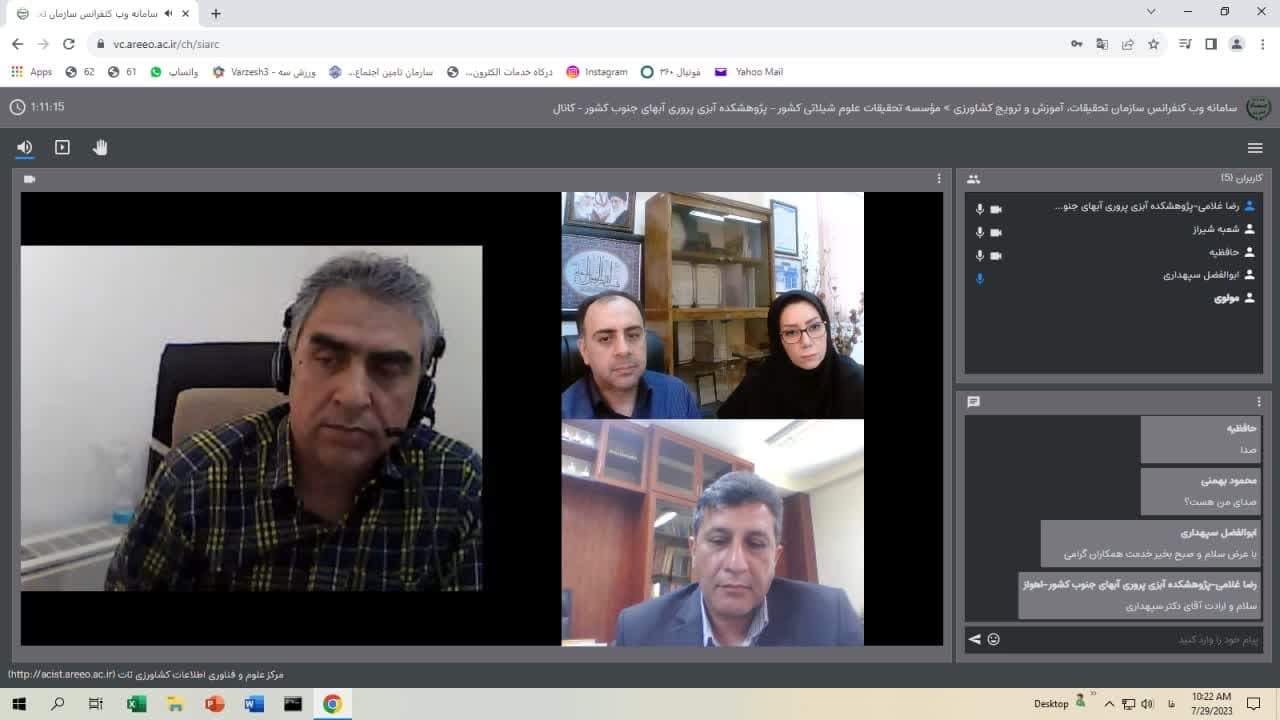Open the emoji picker in chat
Viewport: 1280px width, 720px height.
coord(993,639)
